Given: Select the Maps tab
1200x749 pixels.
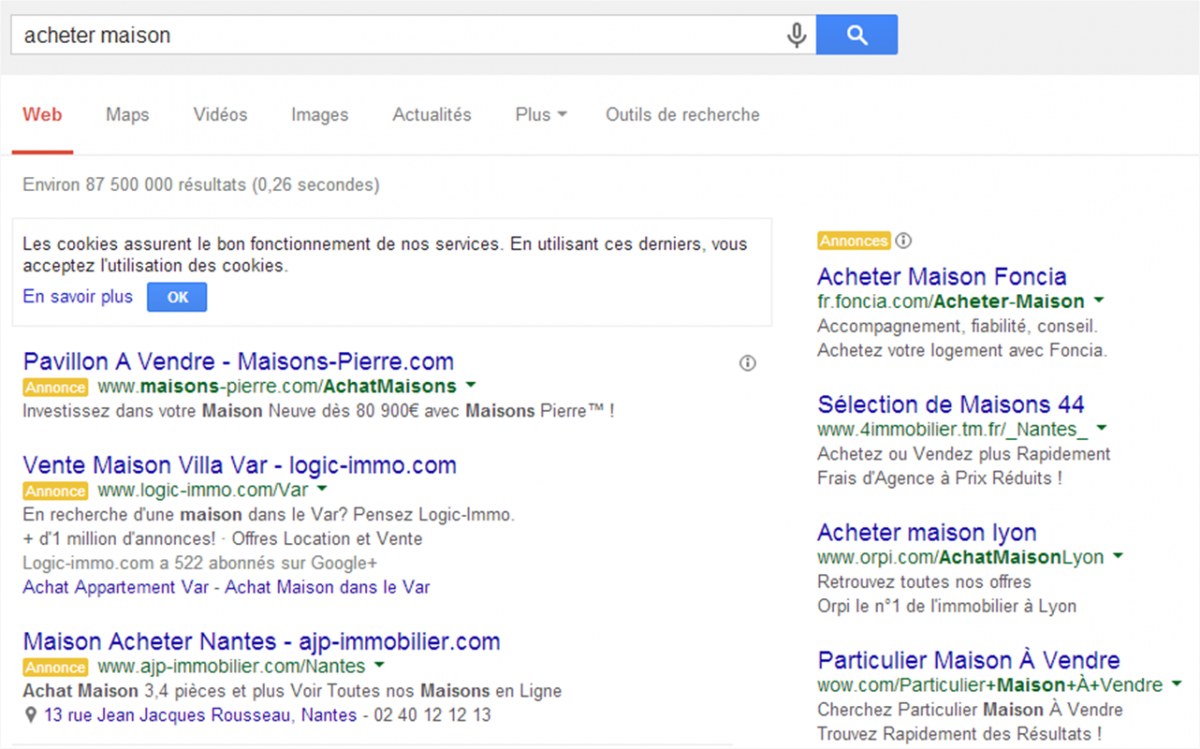Looking at the screenshot, I should [x=127, y=115].
